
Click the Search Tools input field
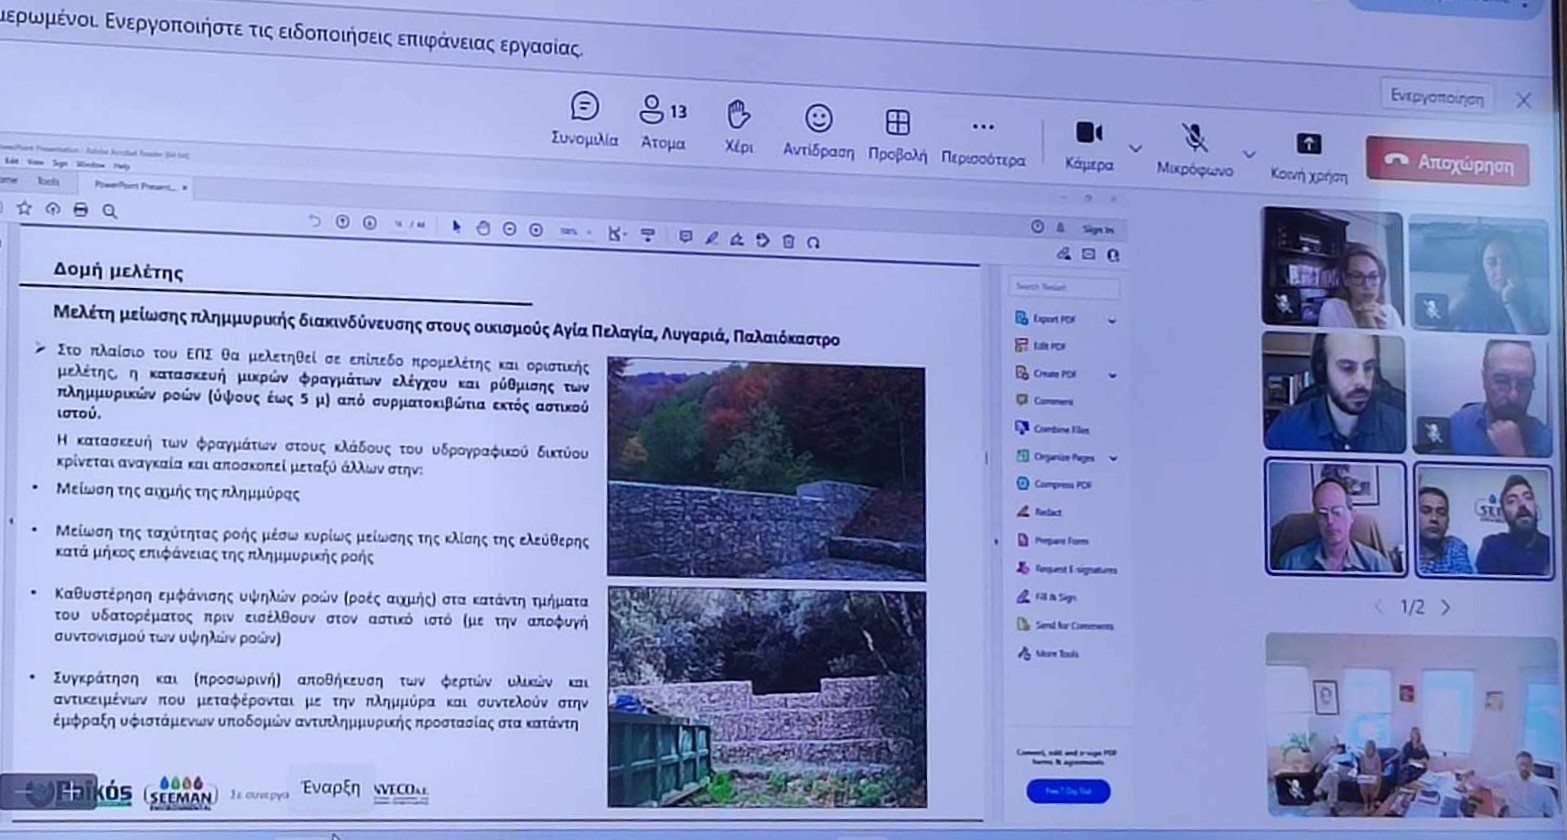(x=1062, y=287)
